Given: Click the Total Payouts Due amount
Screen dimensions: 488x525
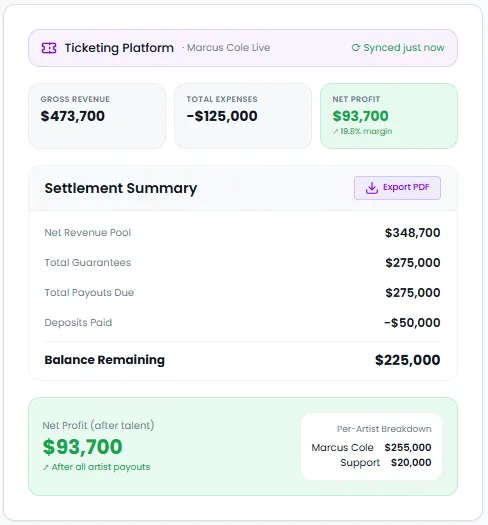Looking at the screenshot, I should pos(413,293).
